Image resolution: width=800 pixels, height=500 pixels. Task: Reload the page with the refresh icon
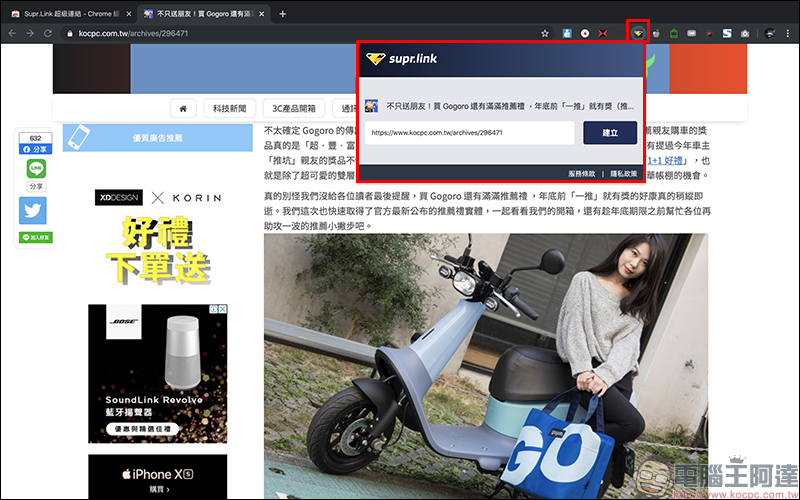point(47,33)
